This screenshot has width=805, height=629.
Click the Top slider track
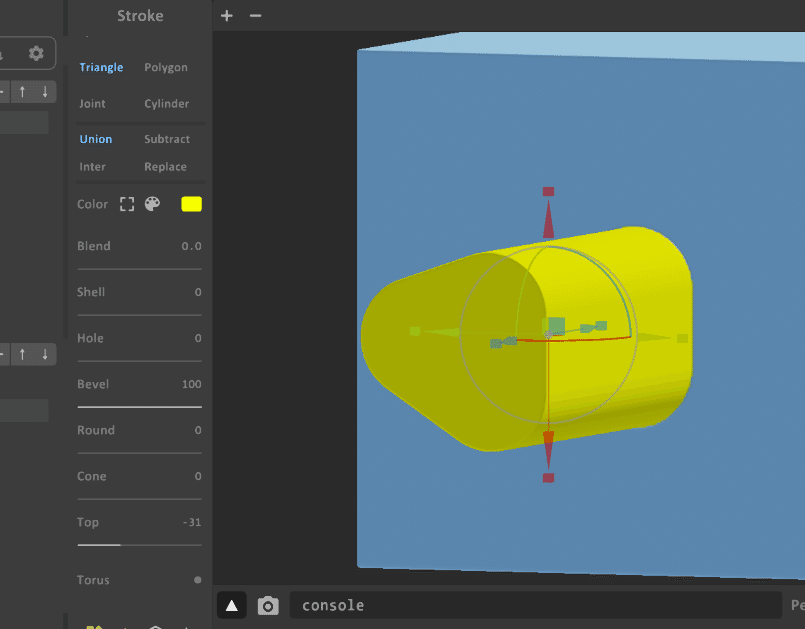(140, 545)
